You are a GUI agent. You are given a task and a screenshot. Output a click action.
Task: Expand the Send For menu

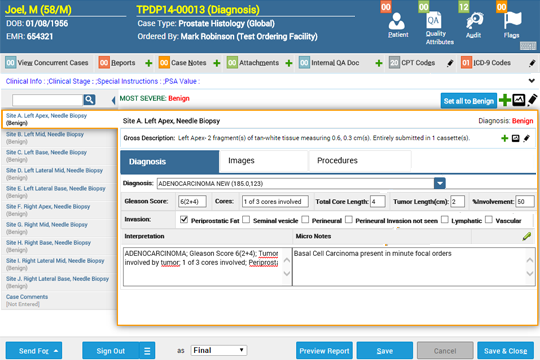pos(34,351)
